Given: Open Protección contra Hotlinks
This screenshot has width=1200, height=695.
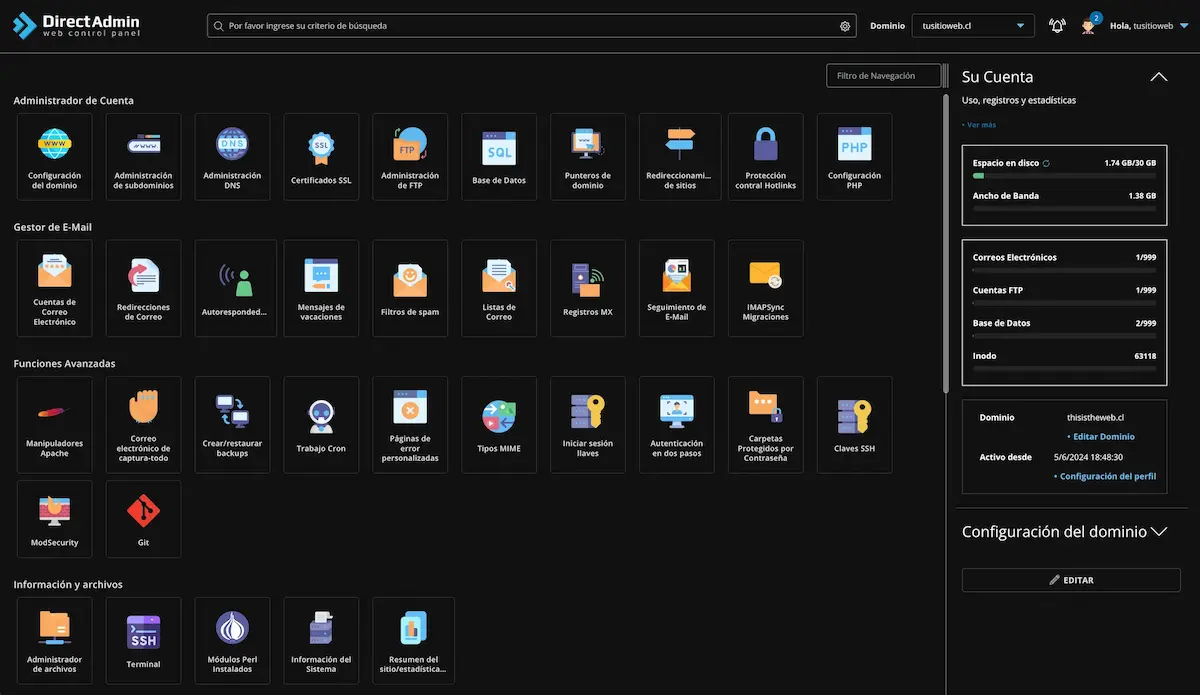Looking at the screenshot, I should pyautogui.click(x=766, y=156).
